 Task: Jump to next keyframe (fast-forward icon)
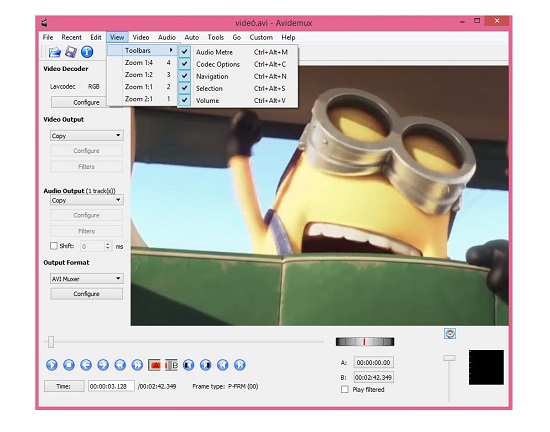coord(137,365)
